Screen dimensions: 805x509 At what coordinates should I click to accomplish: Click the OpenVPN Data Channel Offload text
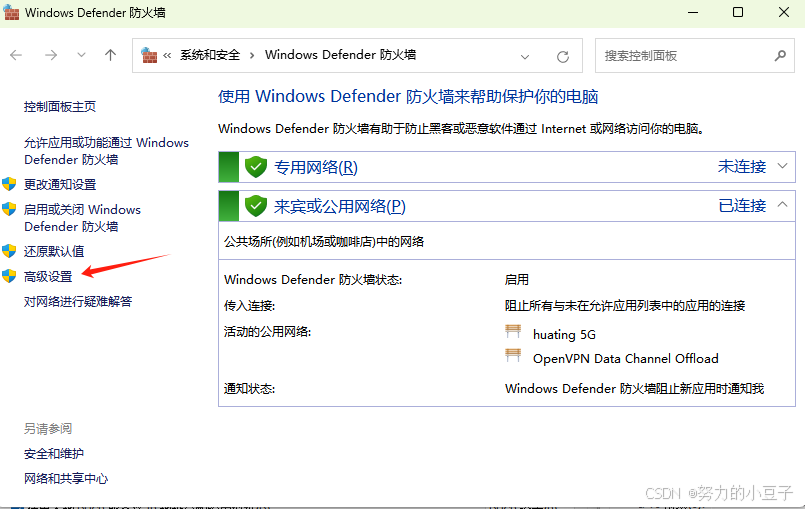625,359
